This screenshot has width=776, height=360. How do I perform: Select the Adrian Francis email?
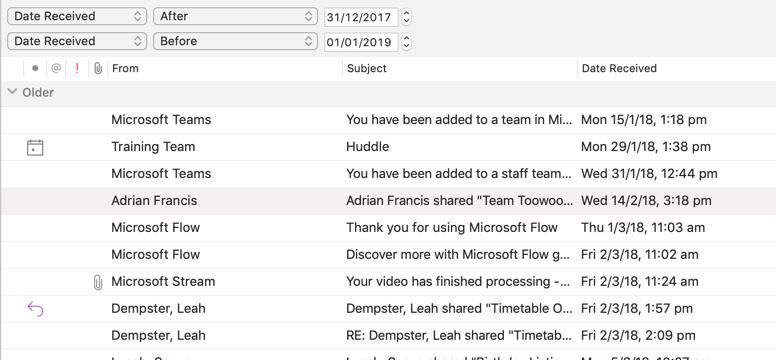388,201
